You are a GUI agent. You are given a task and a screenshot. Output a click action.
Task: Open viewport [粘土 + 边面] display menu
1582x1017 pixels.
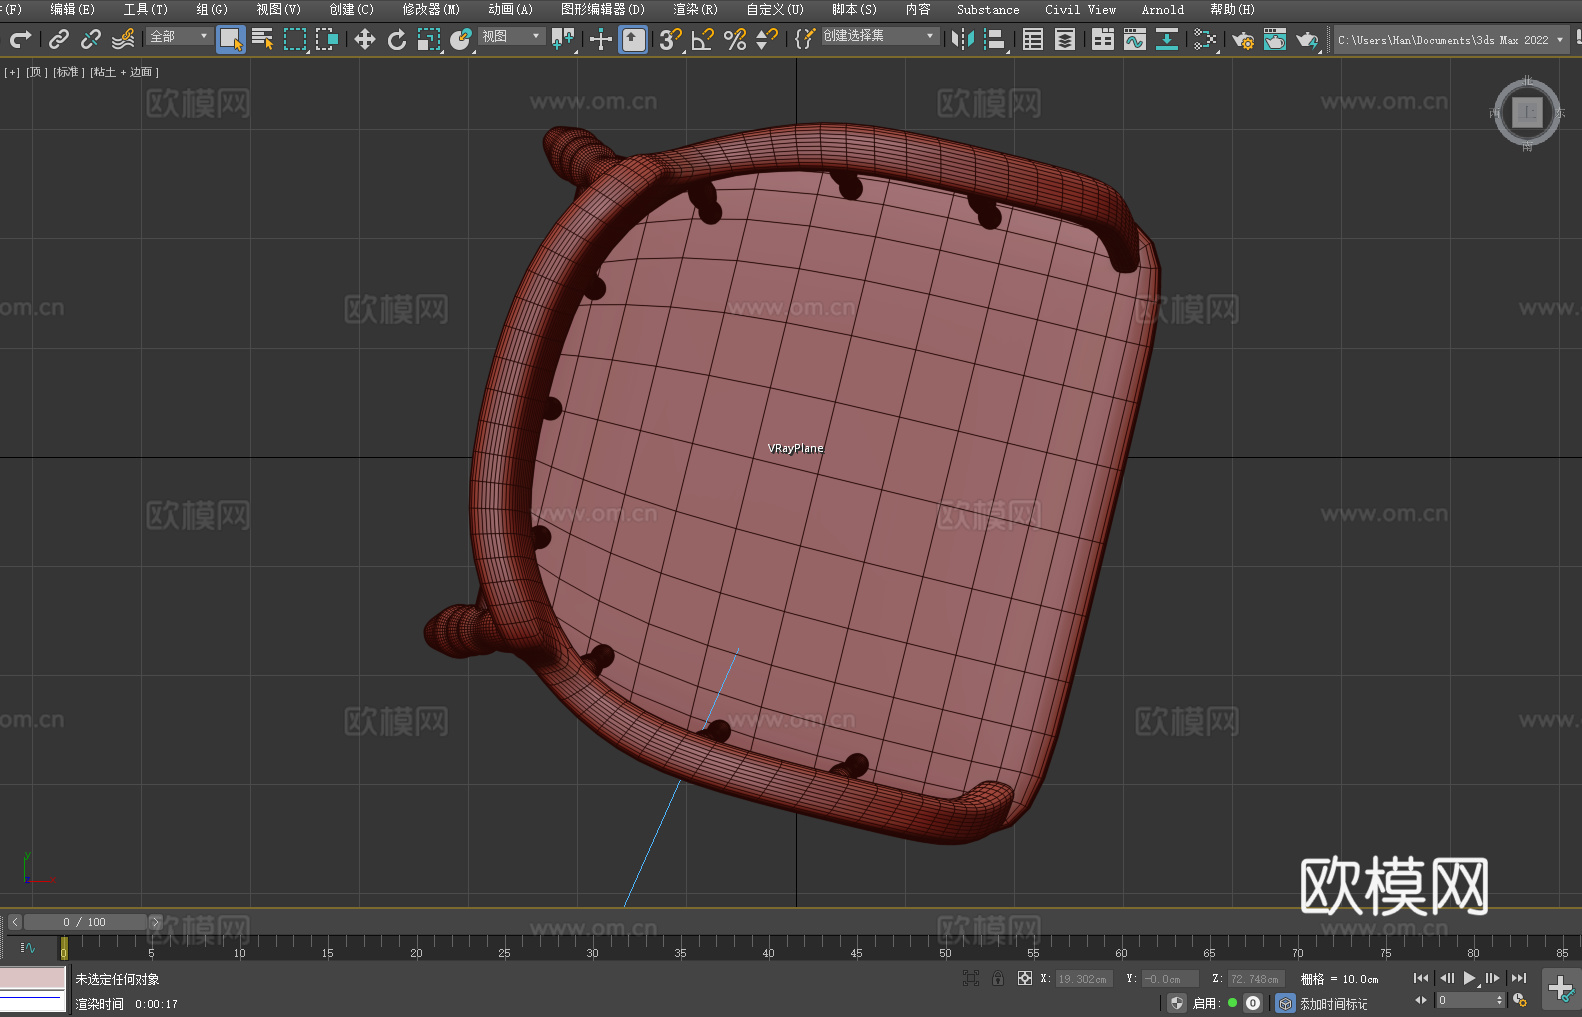point(125,72)
